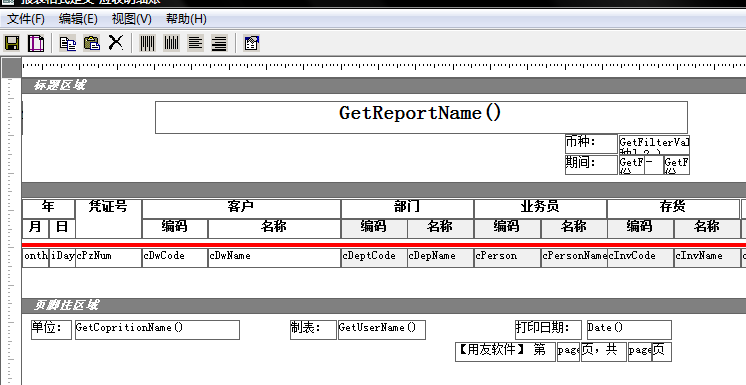
Task: Select the 部门 group header cell
Action: click(x=407, y=208)
